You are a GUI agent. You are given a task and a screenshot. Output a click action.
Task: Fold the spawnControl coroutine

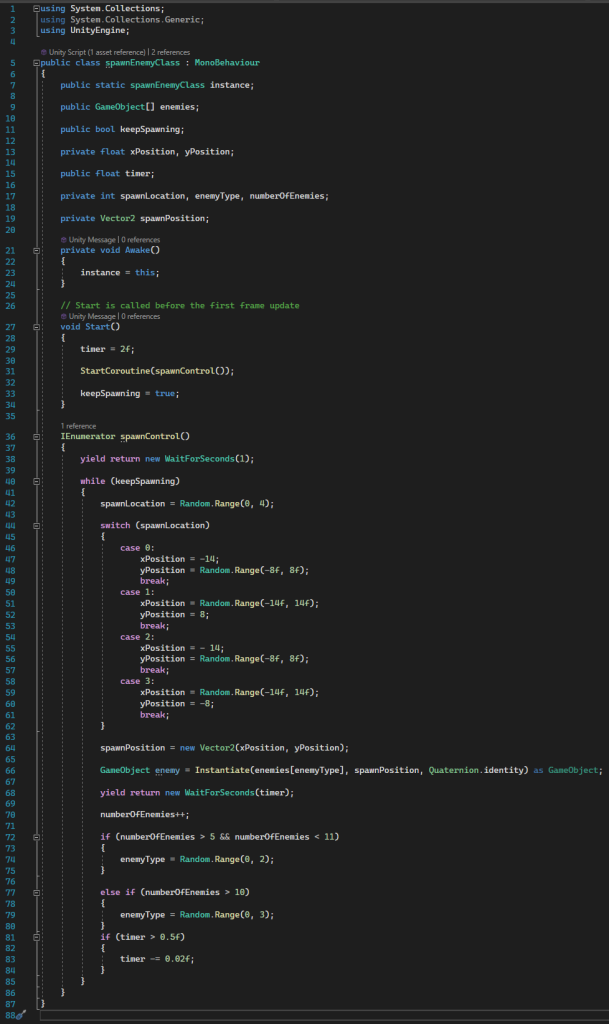[x=36, y=437]
